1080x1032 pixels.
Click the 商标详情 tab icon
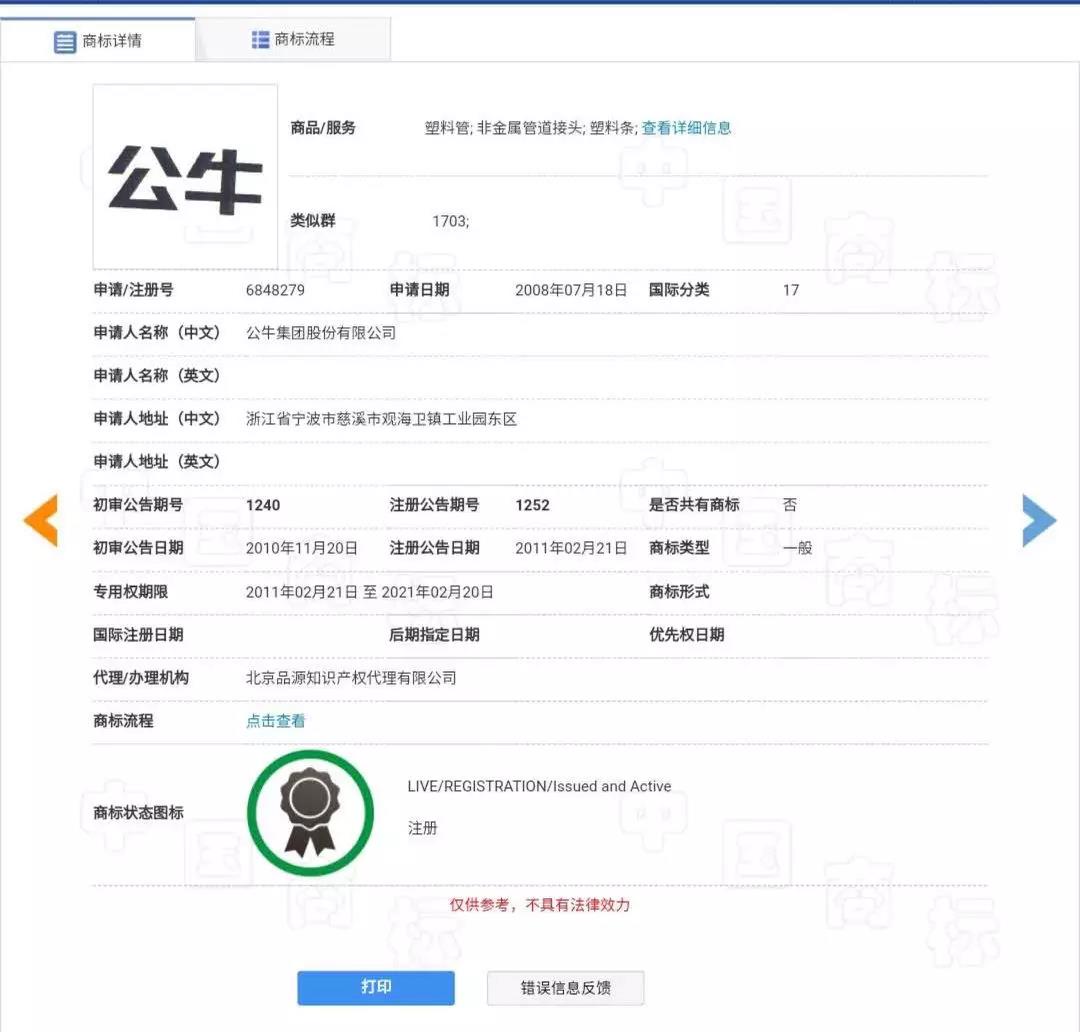(65, 42)
